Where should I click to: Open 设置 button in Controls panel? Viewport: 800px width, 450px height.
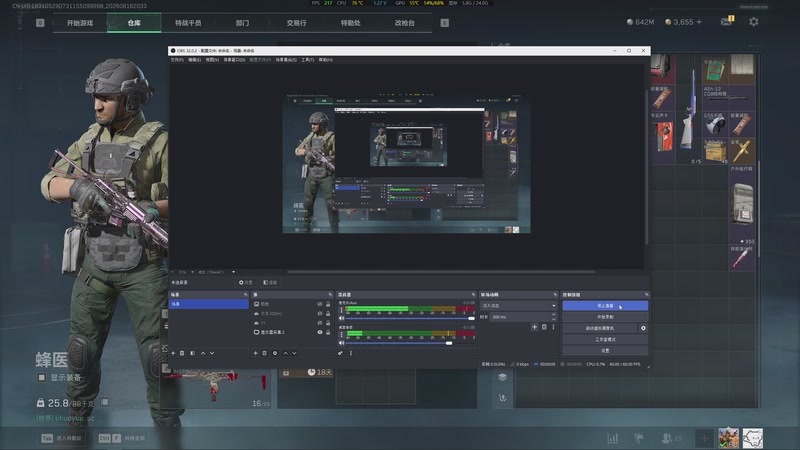point(605,351)
